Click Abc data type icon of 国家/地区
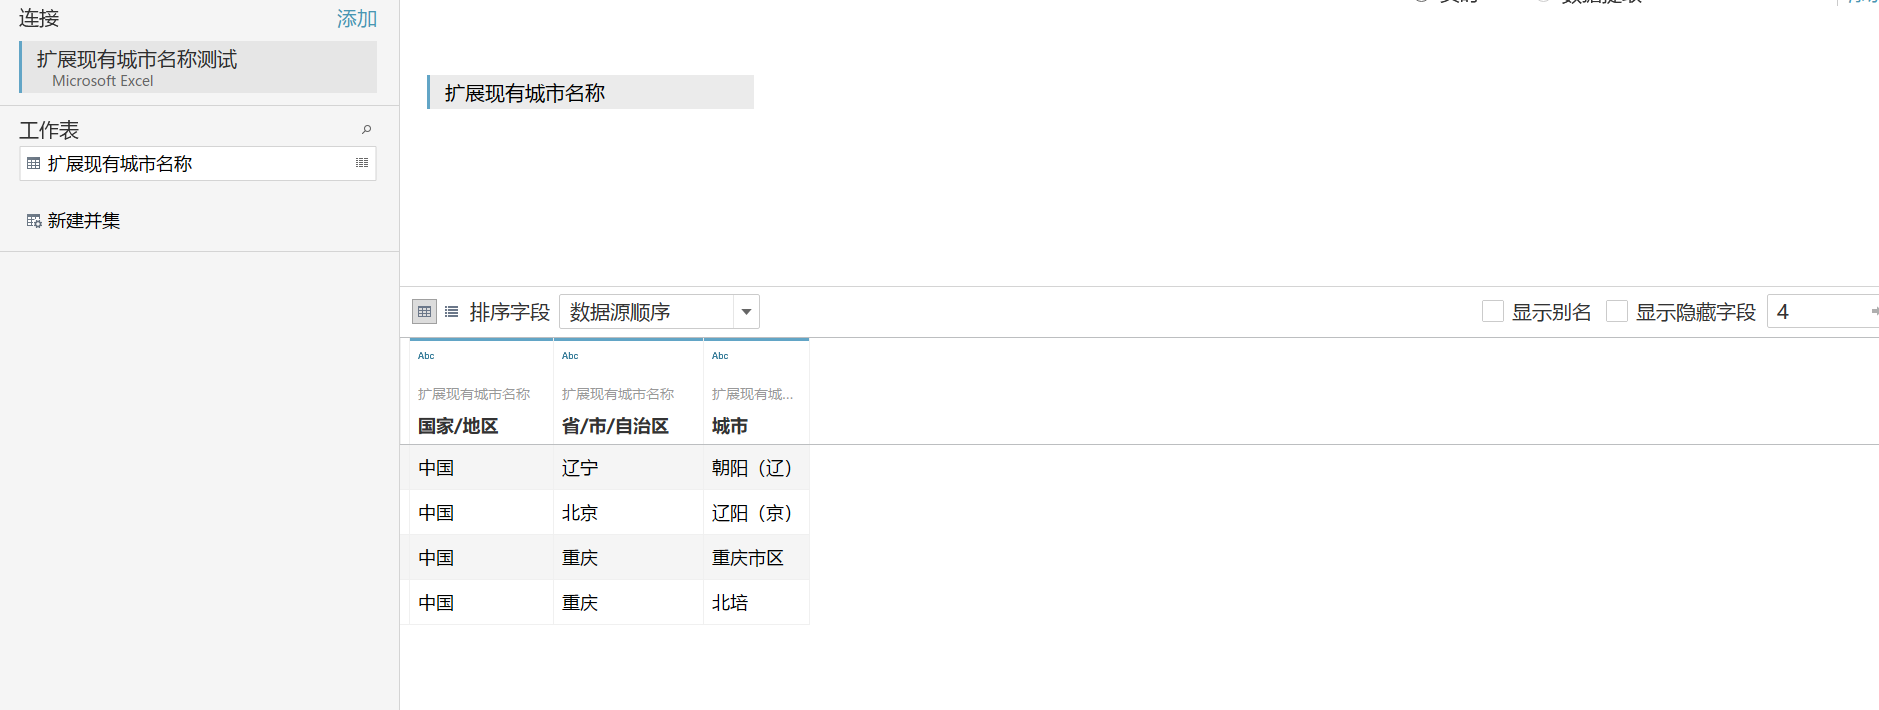The height and width of the screenshot is (710, 1879). point(426,356)
